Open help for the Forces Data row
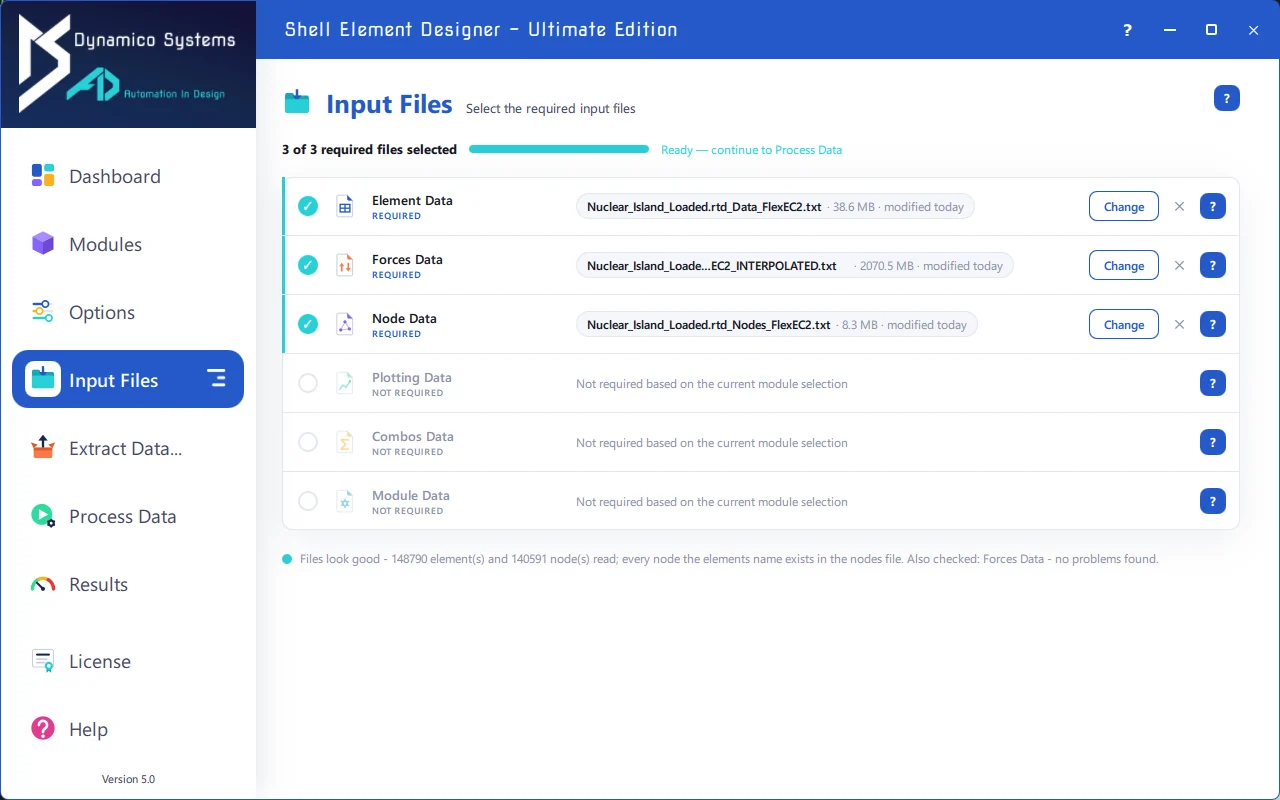Viewport: 1280px width, 800px height. (x=1212, y=266)
